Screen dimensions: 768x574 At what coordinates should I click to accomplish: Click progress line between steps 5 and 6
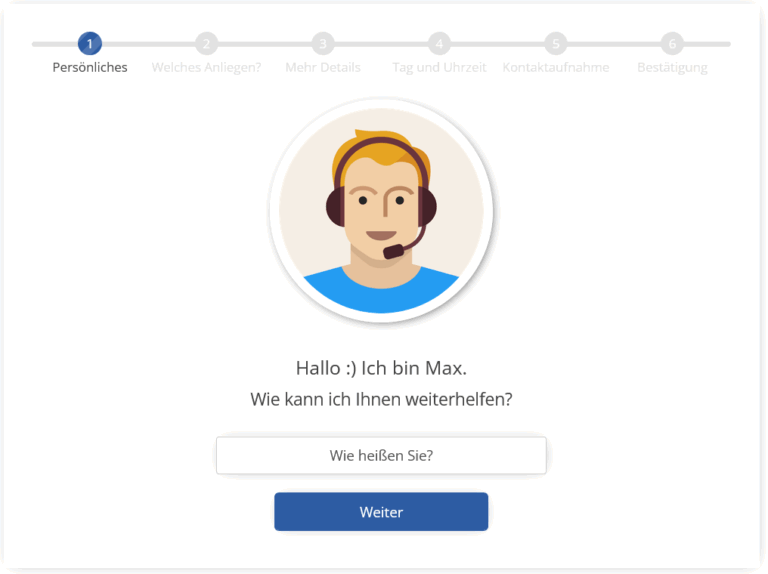click(614, 44)
